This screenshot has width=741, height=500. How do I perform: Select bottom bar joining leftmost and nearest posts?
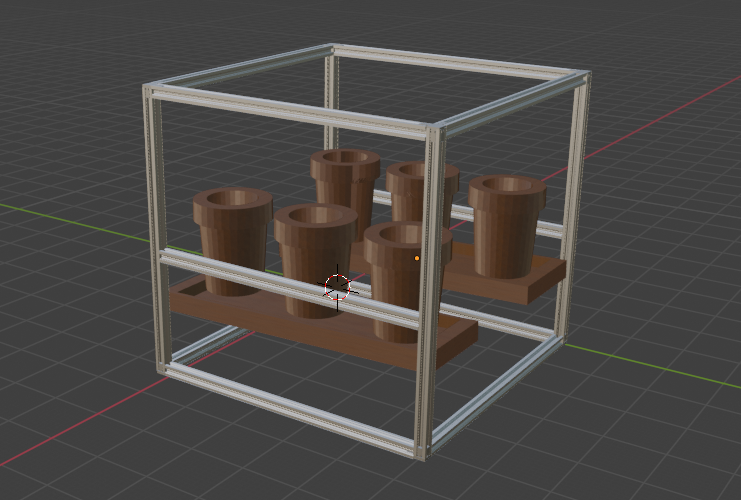tap(290, 412)
